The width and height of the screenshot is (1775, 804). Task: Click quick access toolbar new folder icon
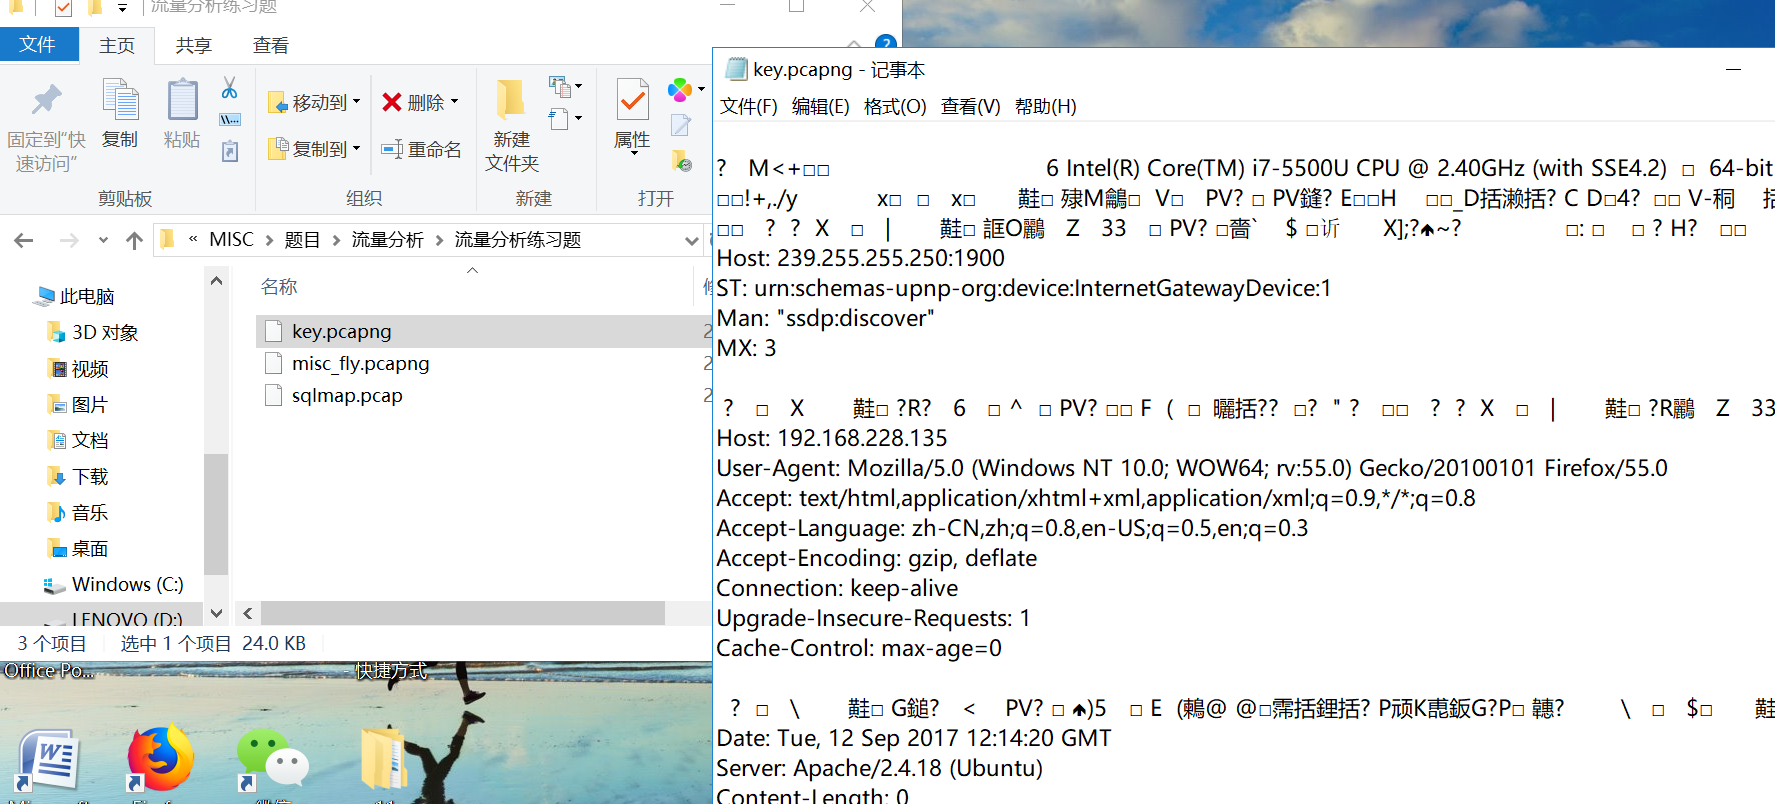pyautogui.click(x=95, y=8)
